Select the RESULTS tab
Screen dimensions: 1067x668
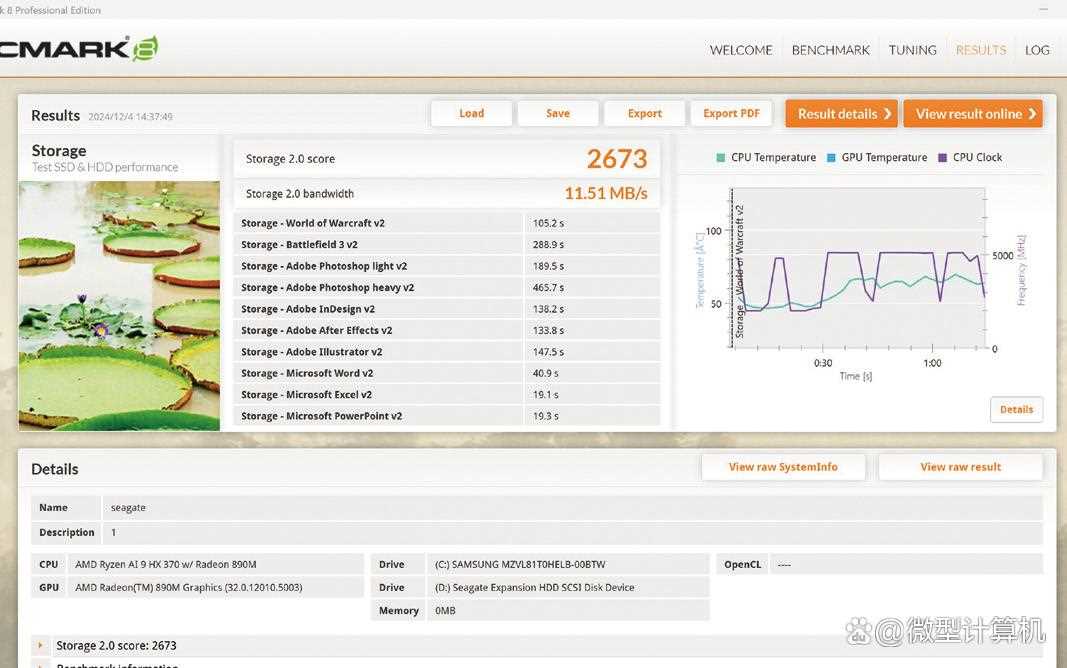(x=980, y=50)
